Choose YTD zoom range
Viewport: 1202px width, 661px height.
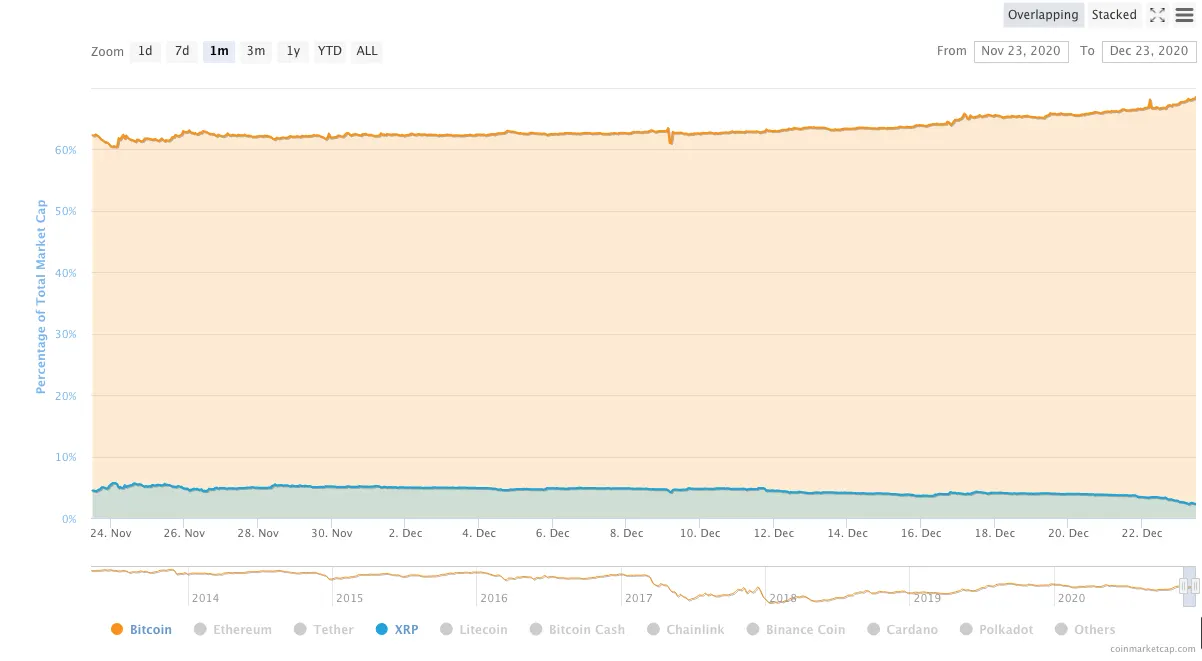pyautogui.click(x=330, y=51)
